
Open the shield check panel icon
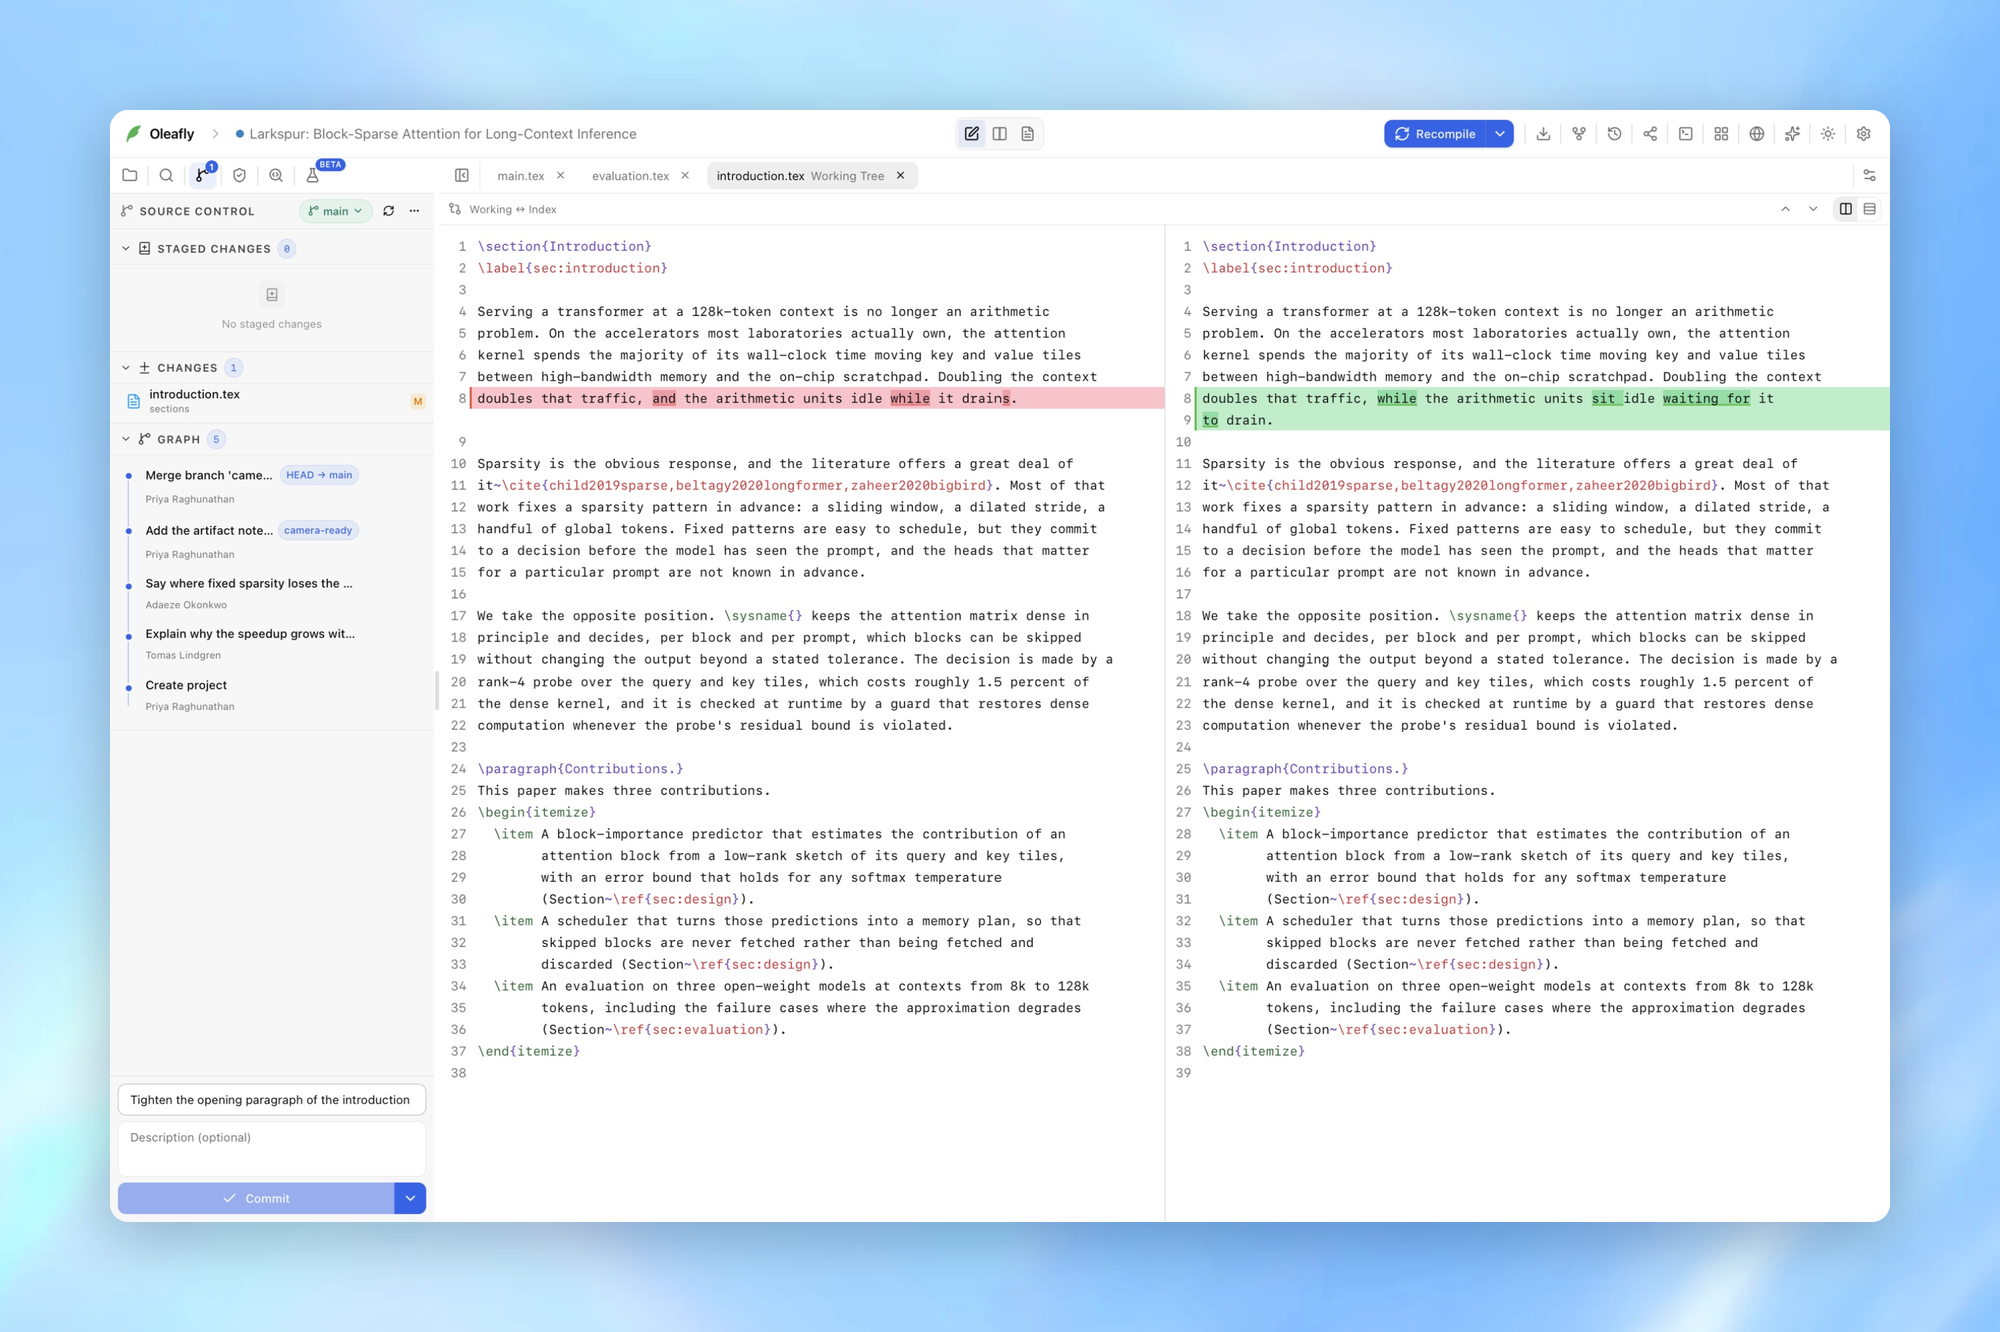(x=239, y=175)
